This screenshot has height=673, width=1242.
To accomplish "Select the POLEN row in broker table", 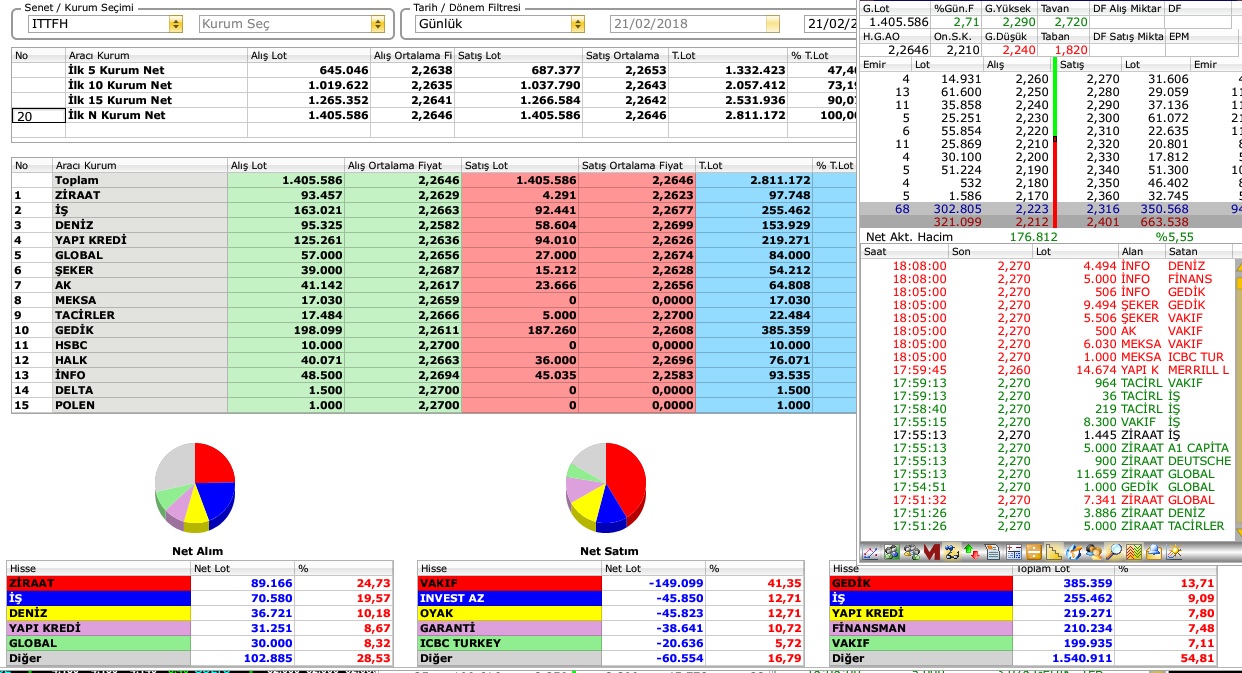I will (x=434, y=405).
